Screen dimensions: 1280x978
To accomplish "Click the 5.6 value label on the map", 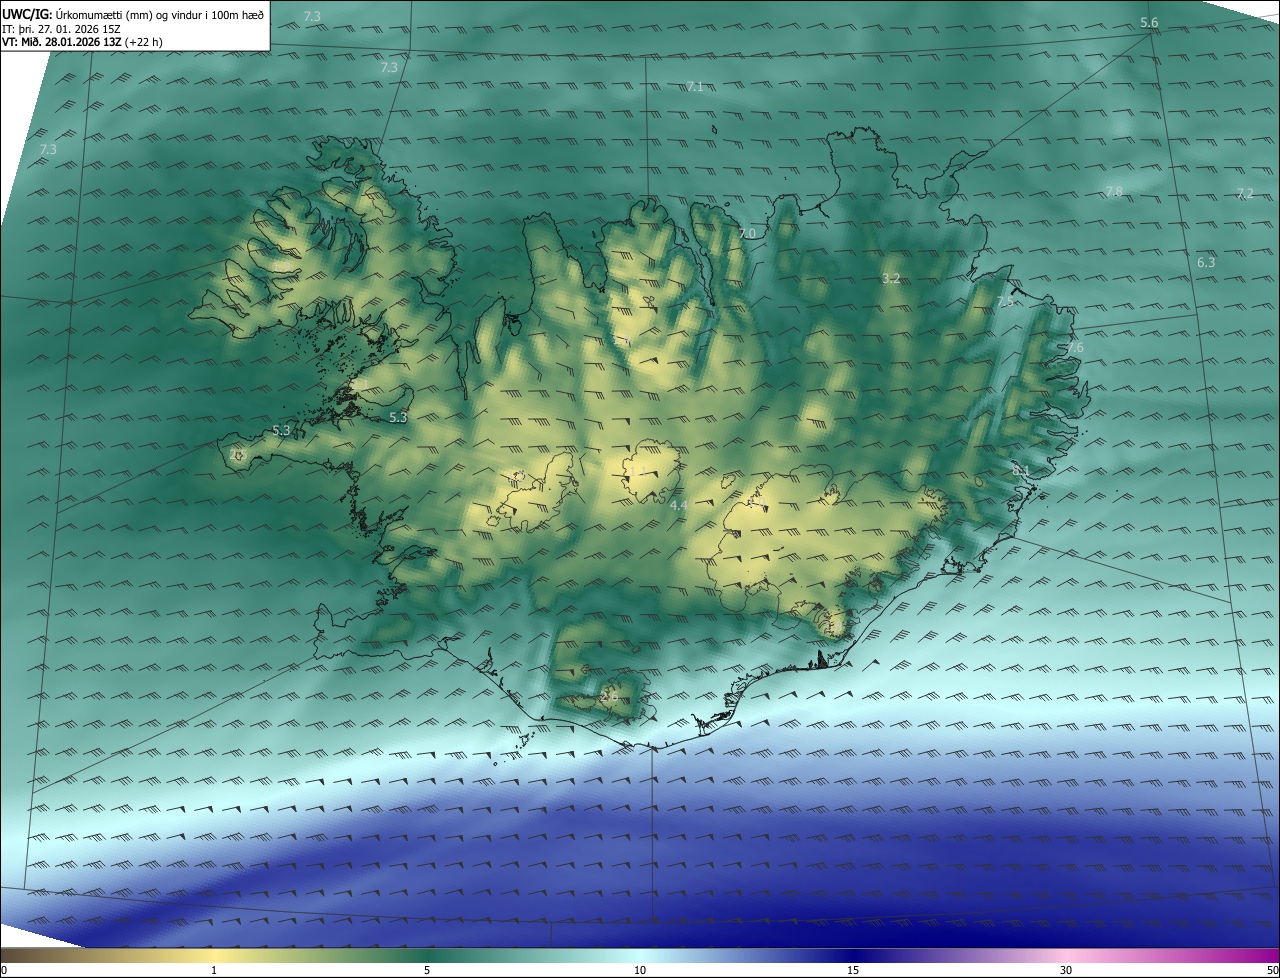I will pyautogui.click(x=1149, y=23).
